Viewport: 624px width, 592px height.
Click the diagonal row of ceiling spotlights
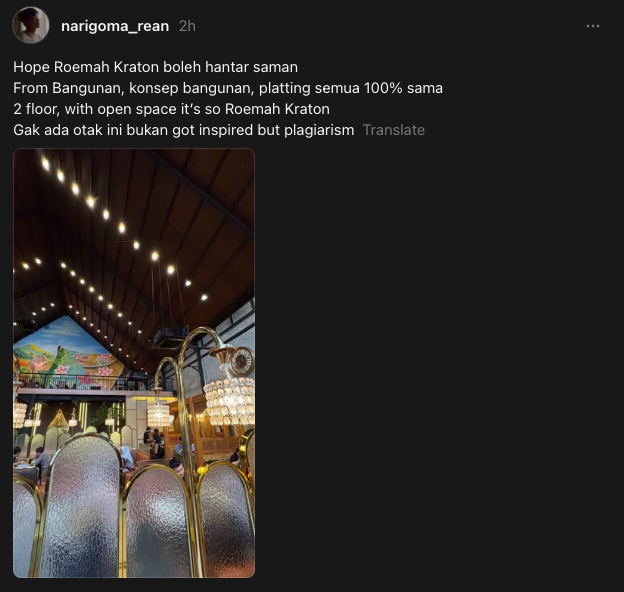coord(122,228)
